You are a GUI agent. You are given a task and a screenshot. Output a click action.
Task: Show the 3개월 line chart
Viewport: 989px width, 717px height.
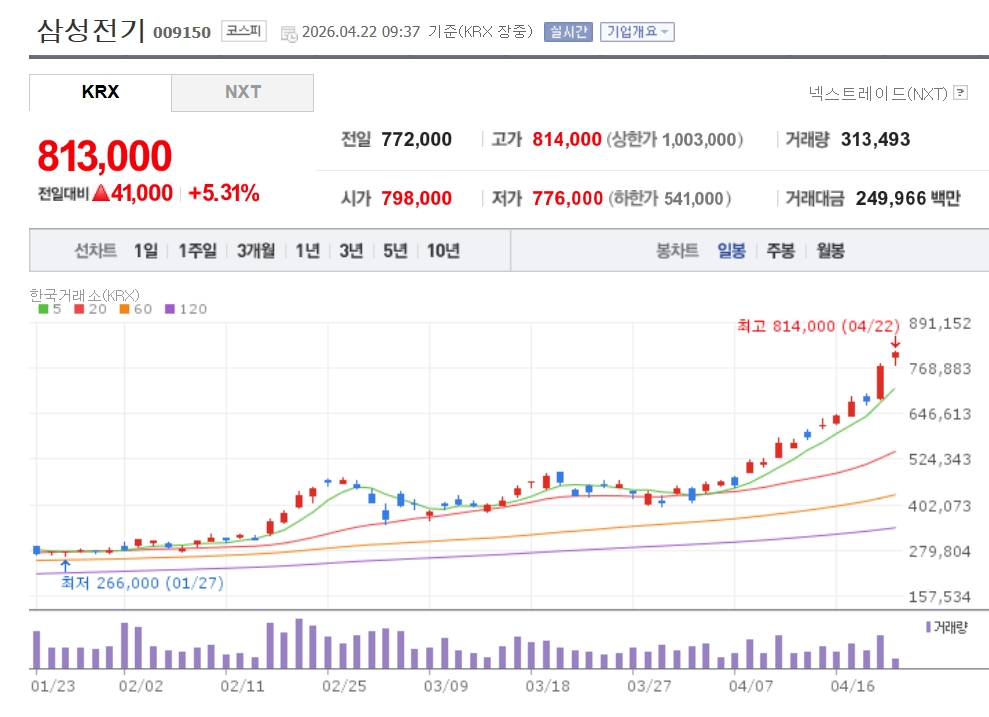[x=256, y=251]
